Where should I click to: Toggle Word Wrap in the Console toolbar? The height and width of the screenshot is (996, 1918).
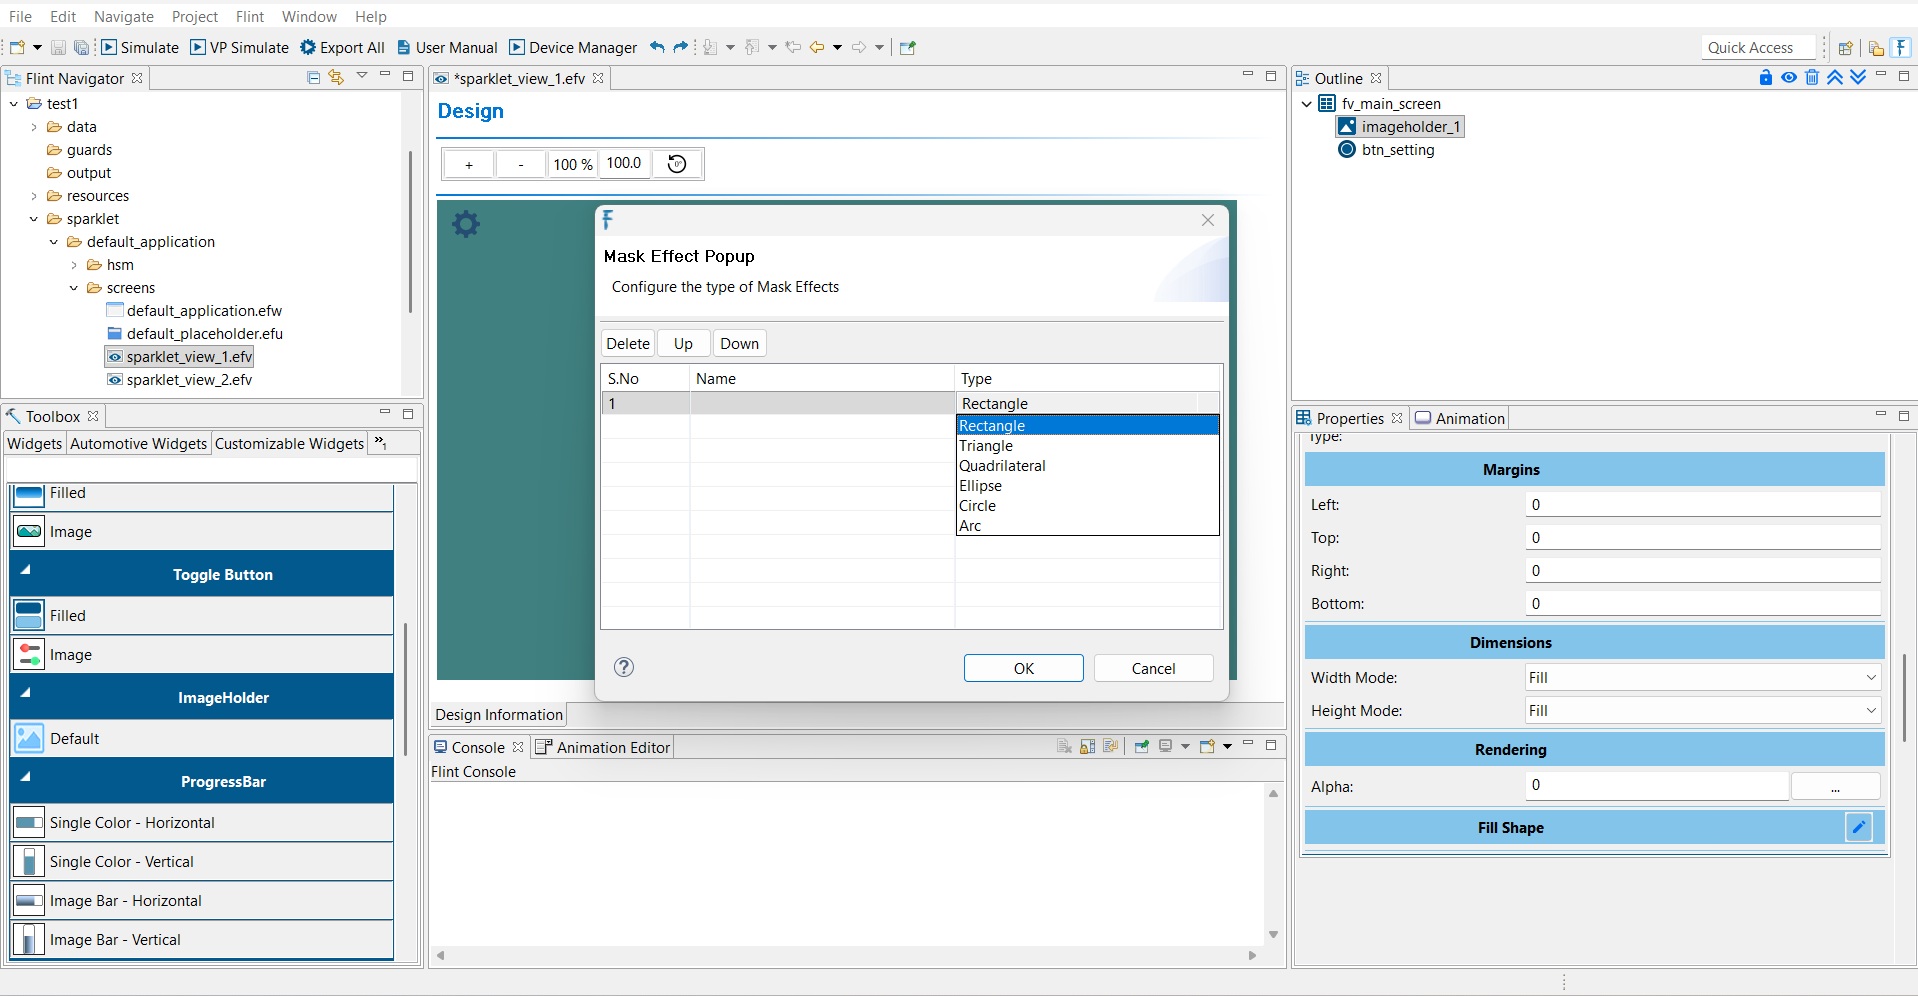pyautogui.click(x=1110, y=747)
